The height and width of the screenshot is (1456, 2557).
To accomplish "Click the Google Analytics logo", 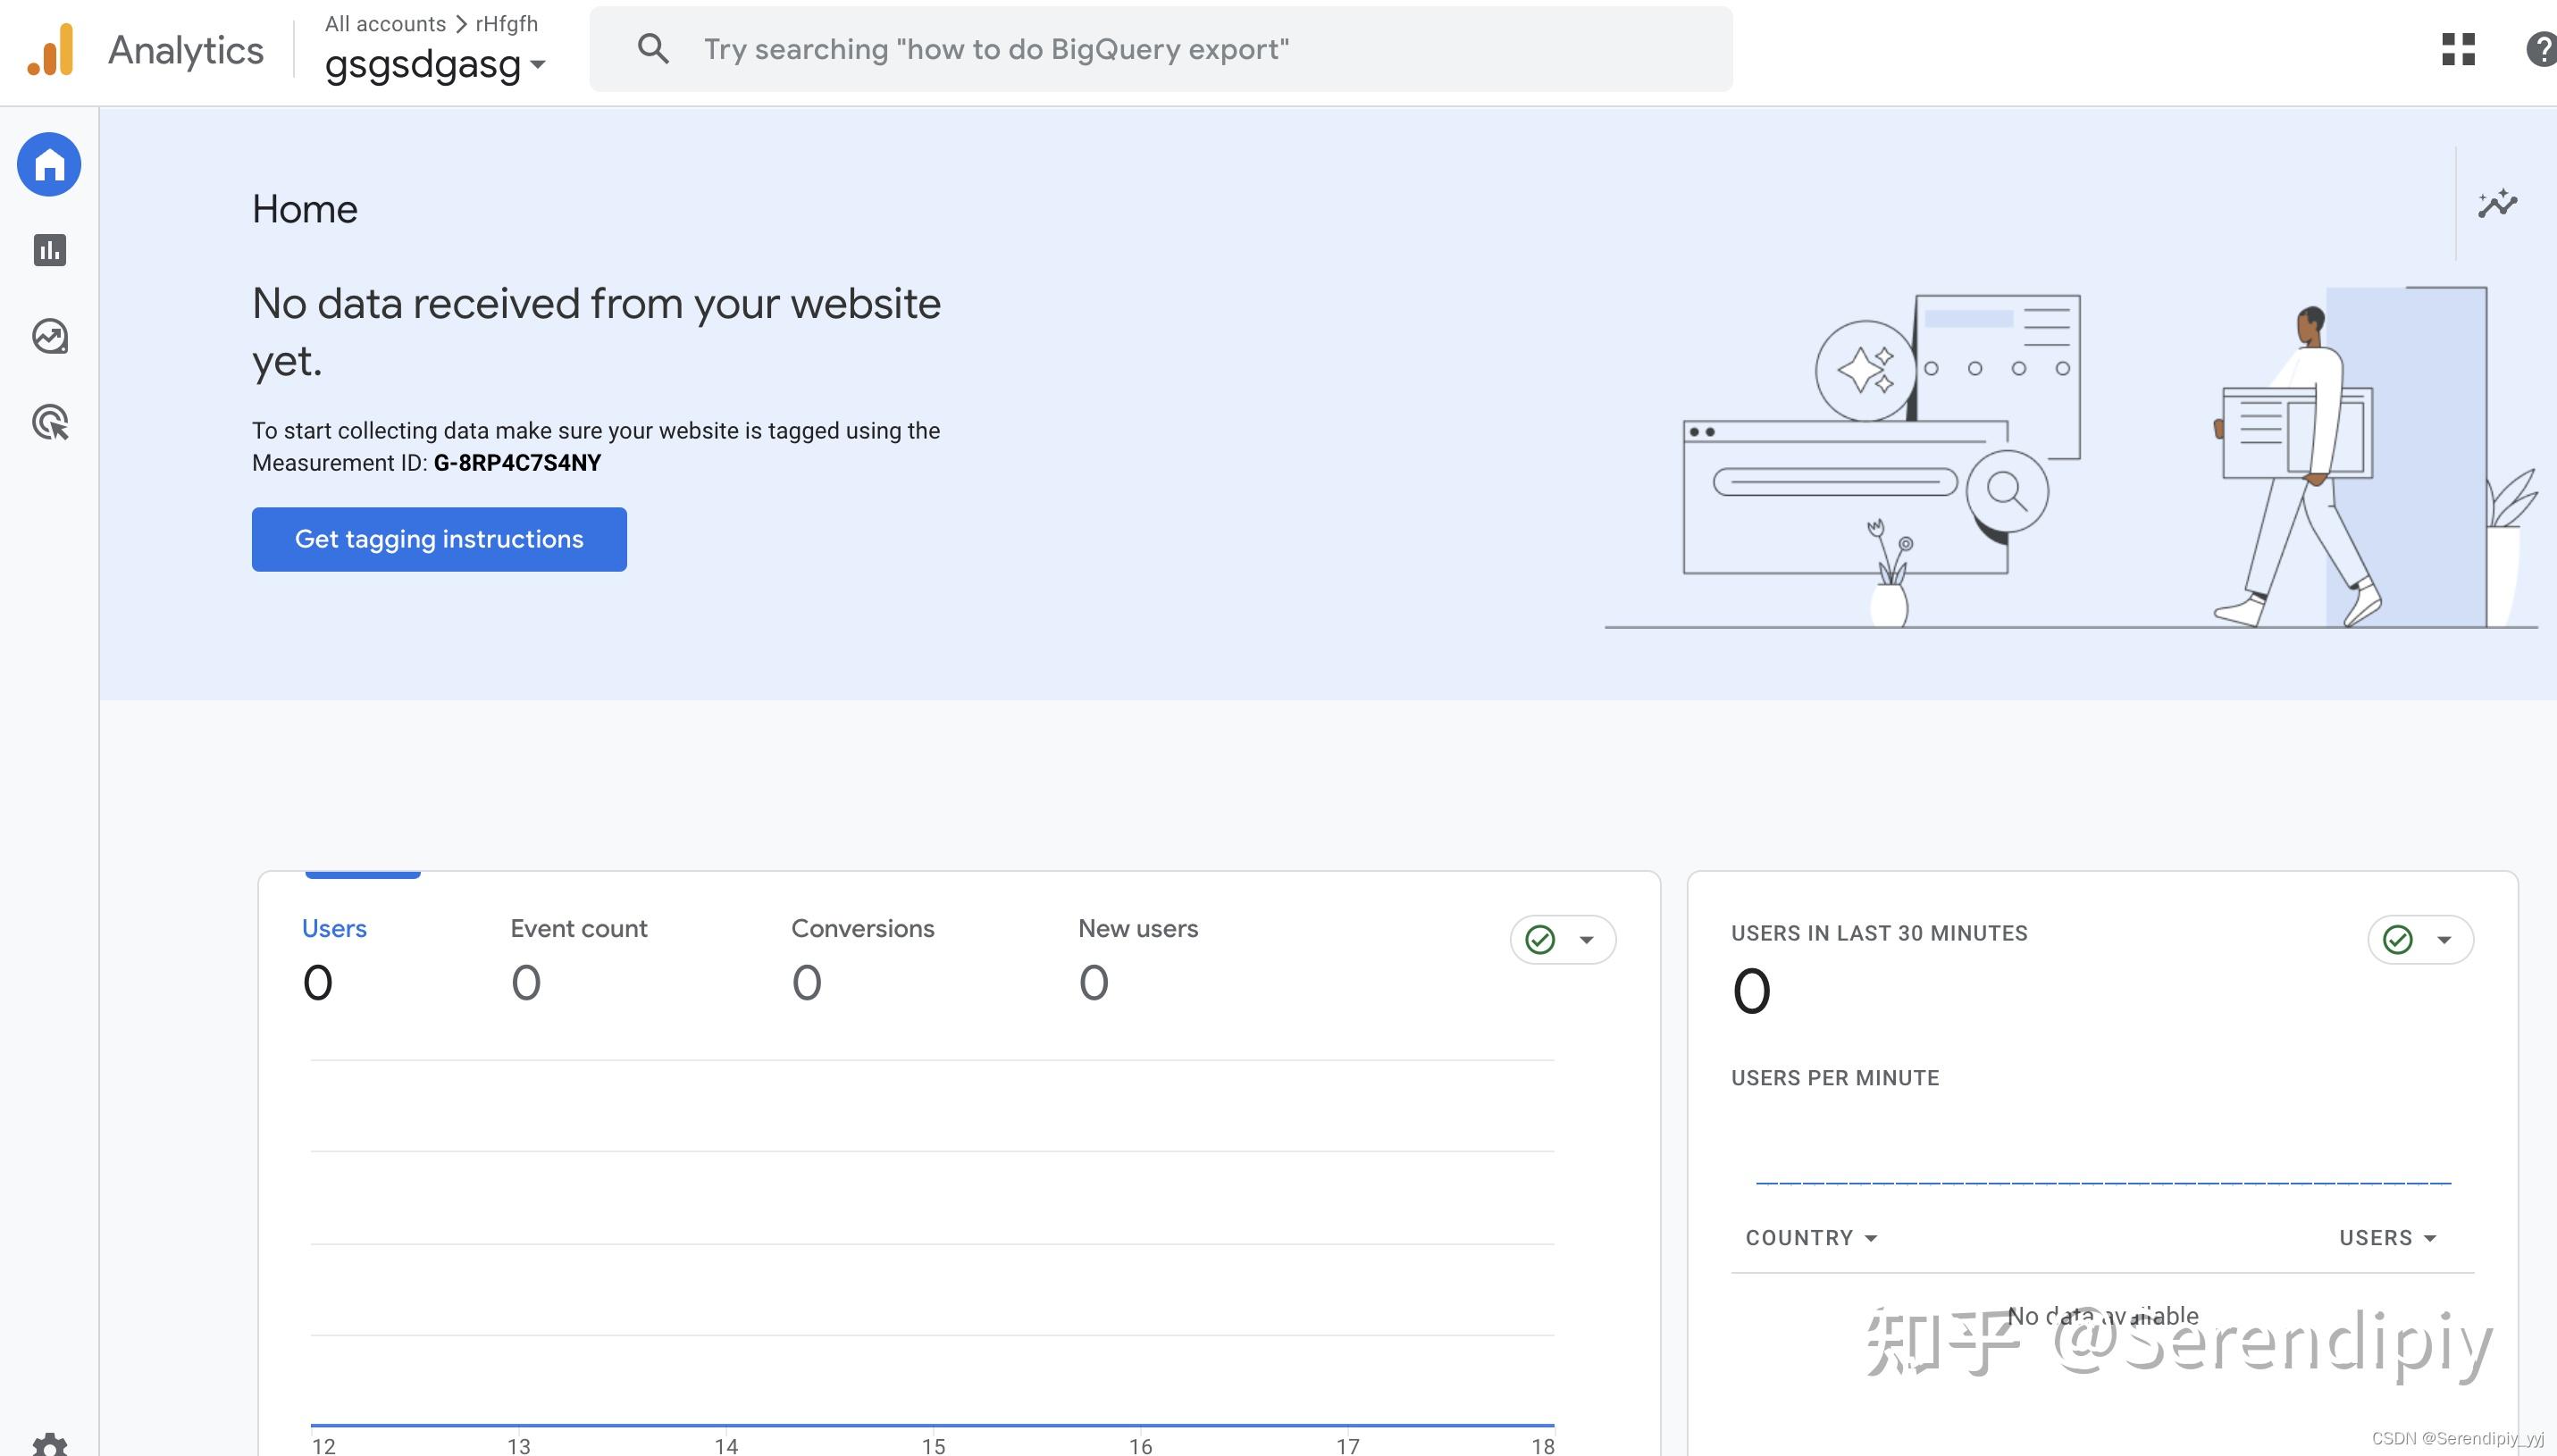I will click(x=50, y=50).
